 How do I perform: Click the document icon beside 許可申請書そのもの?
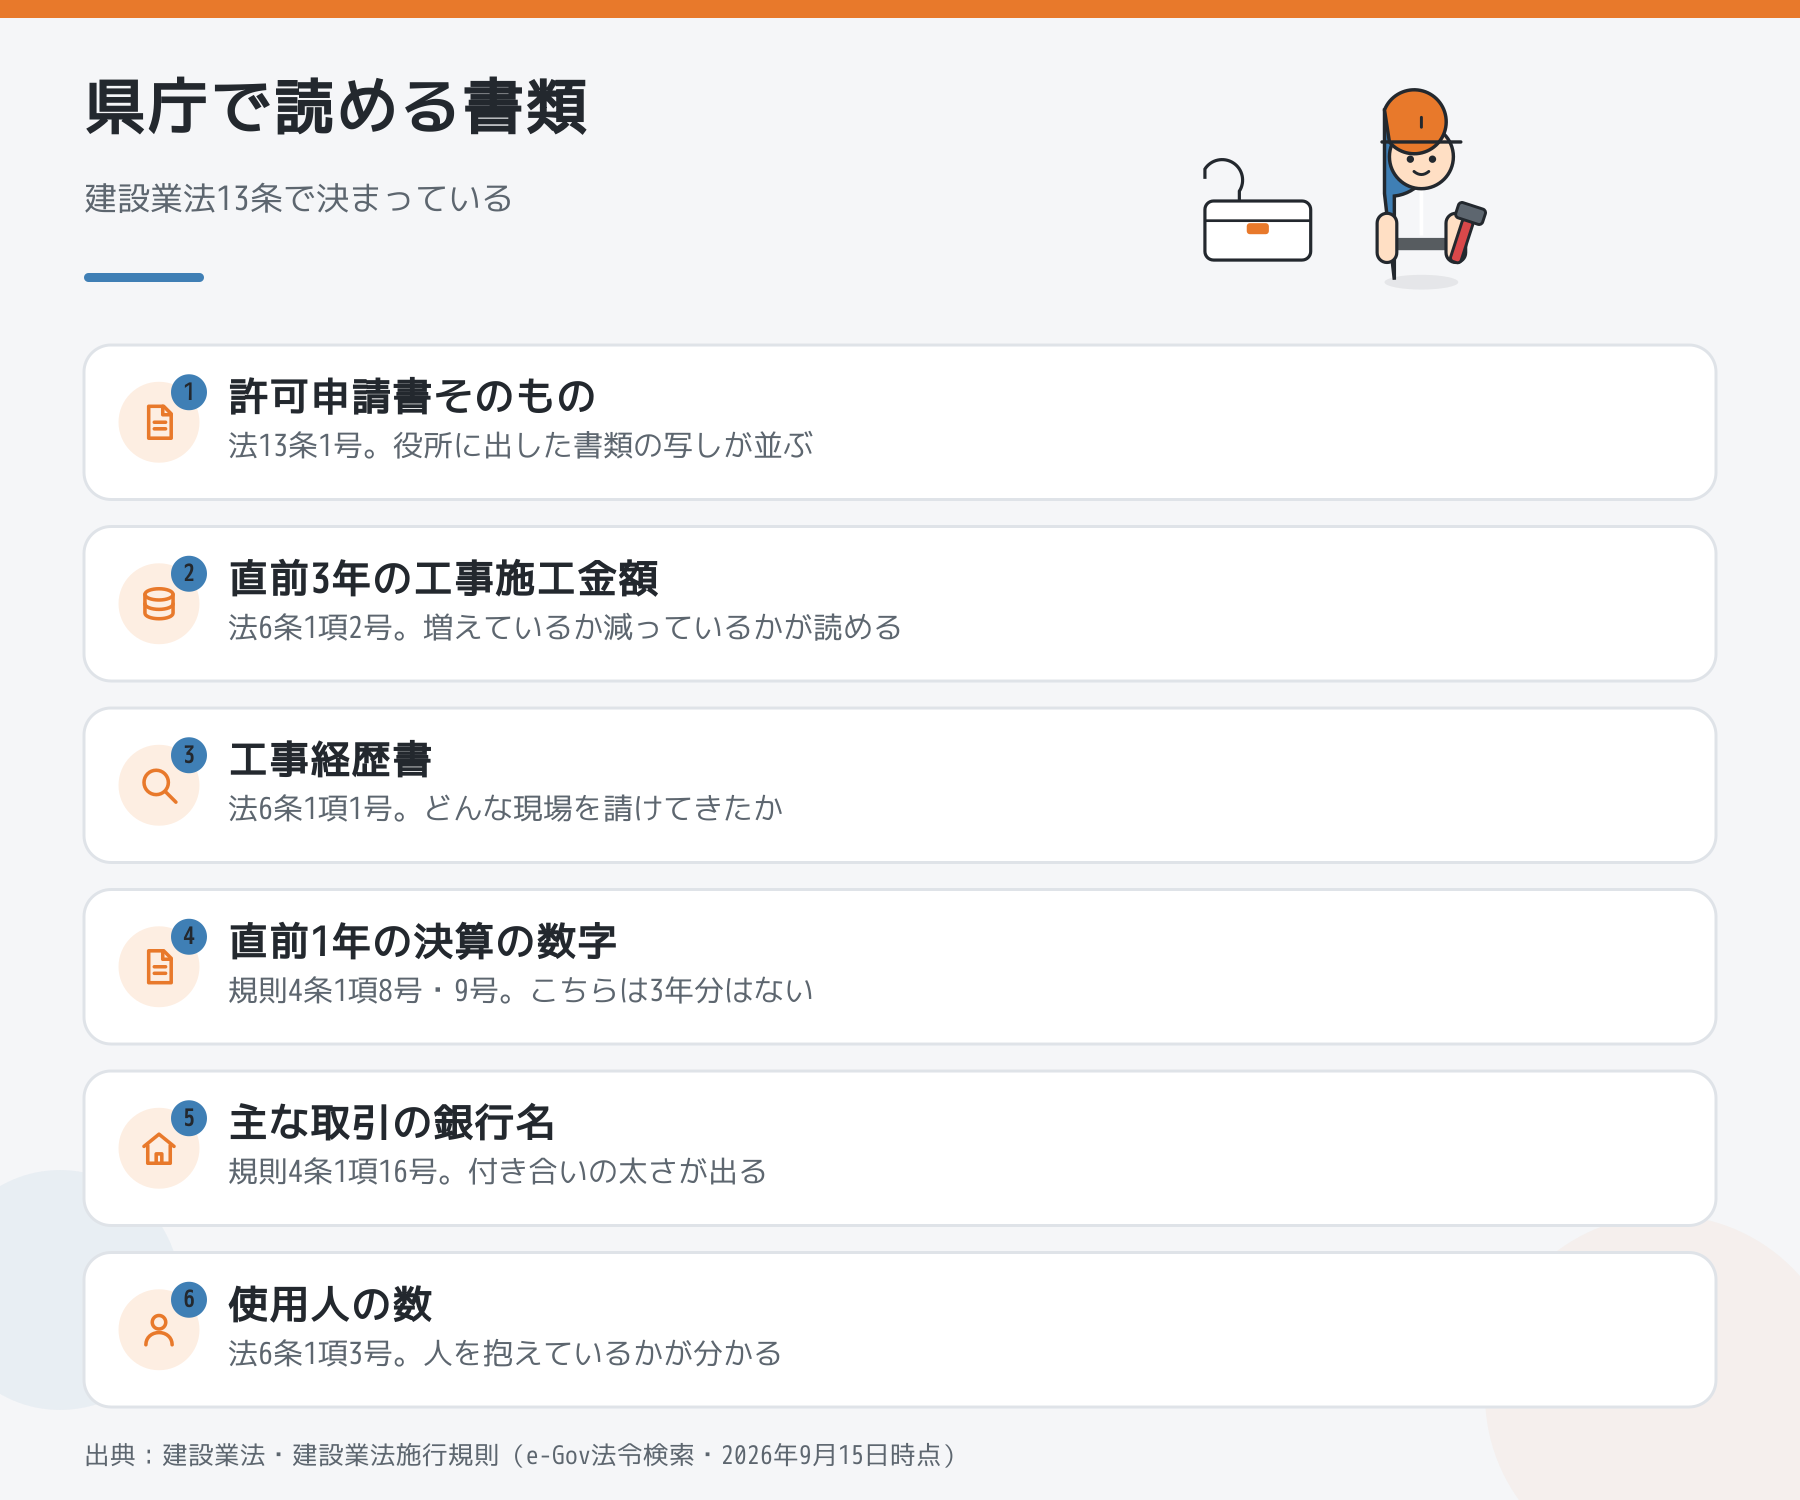coord(159,422)
